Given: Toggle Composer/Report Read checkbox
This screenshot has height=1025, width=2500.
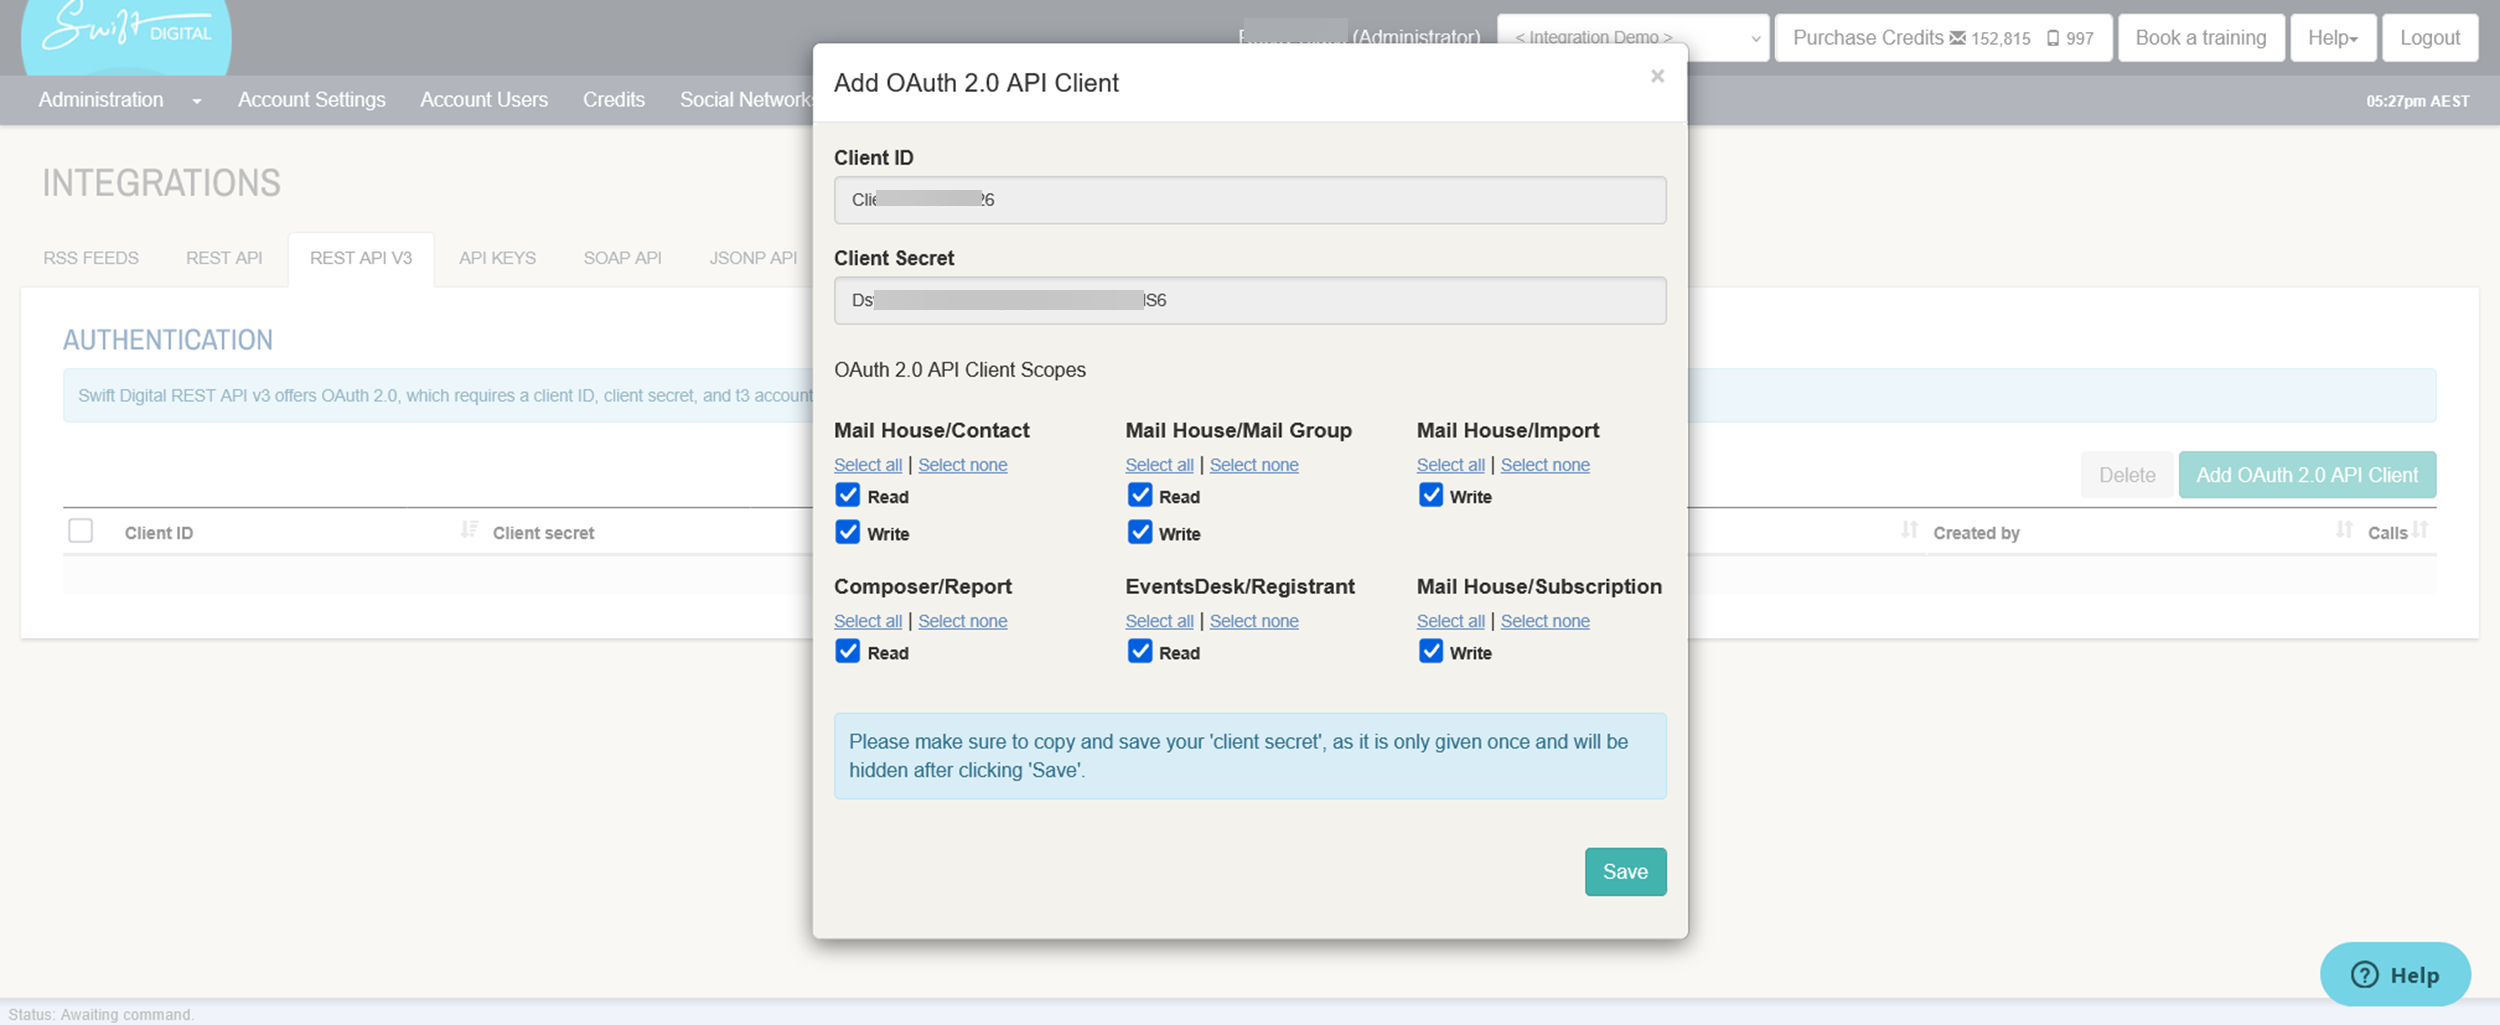Looking at the screenshot, I should point(848,651).
